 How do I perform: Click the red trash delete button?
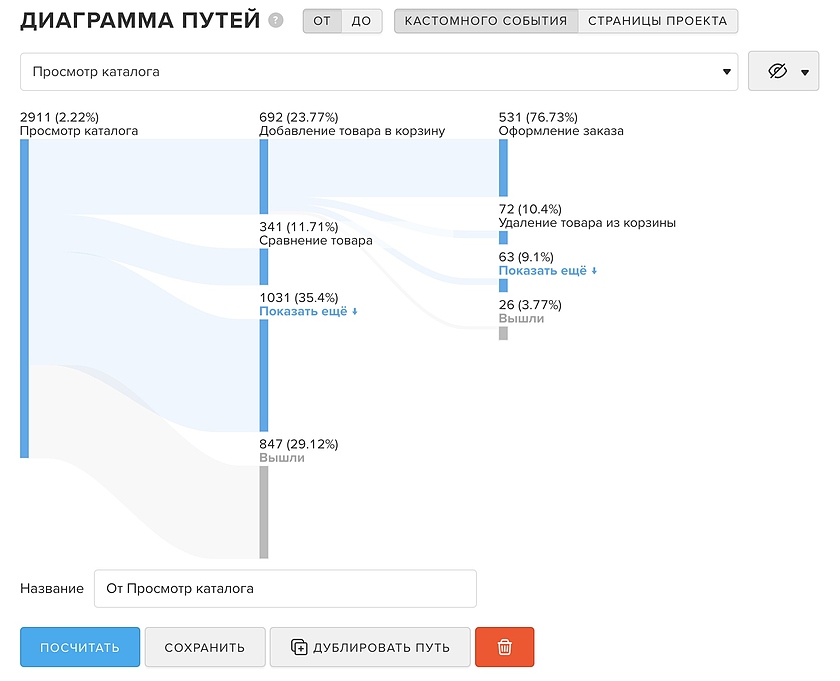click(x=504, y=647)
